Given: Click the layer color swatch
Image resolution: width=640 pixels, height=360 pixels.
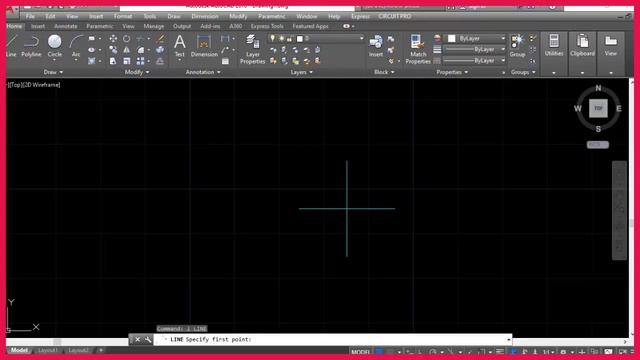Looking at the screenshot, I should pyautogui.click(x=300, y=38).
